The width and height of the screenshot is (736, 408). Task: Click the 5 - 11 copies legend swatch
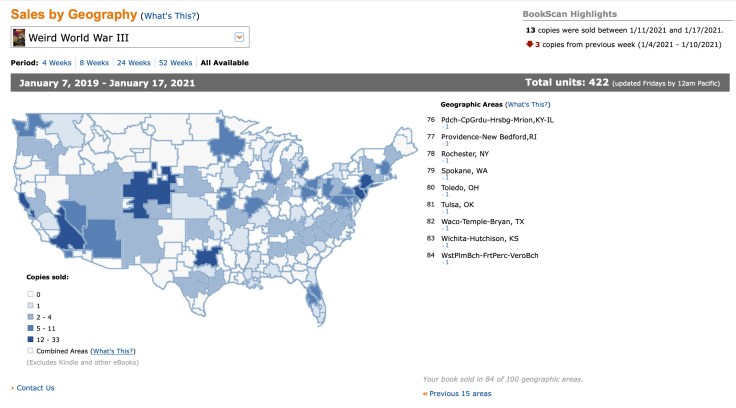30,328
